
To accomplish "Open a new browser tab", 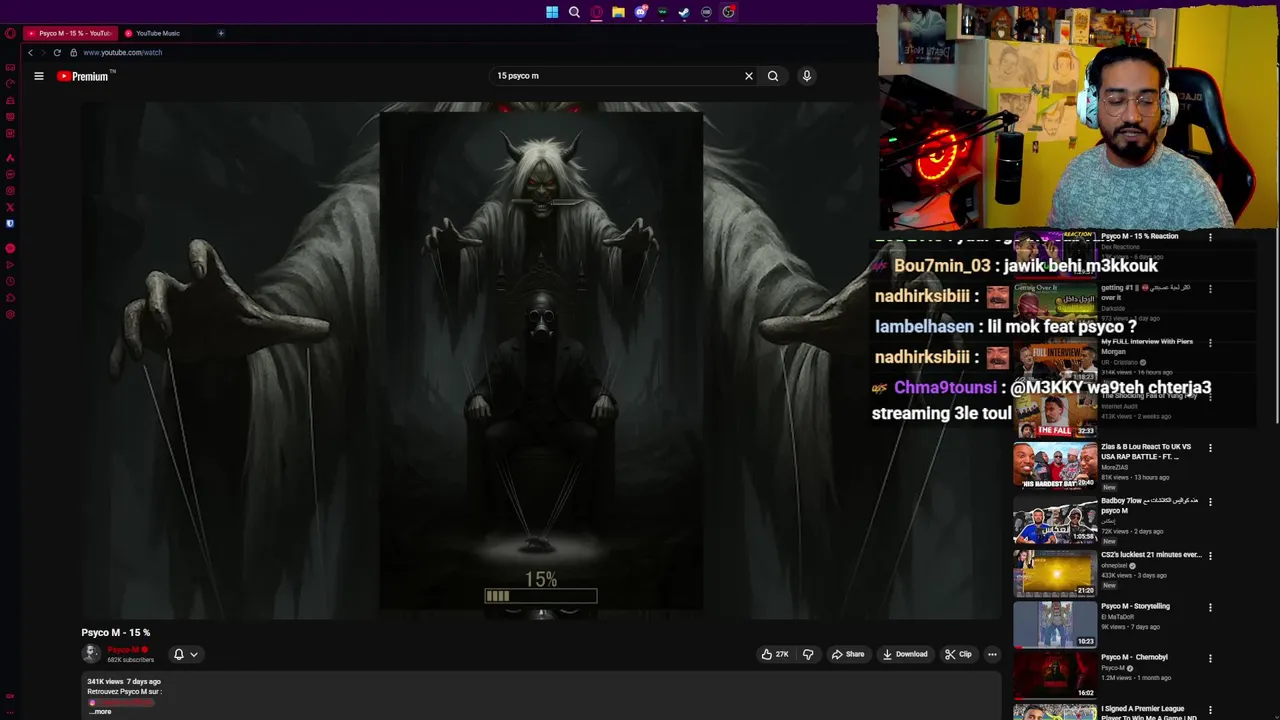I will click(x=221, y=33).
